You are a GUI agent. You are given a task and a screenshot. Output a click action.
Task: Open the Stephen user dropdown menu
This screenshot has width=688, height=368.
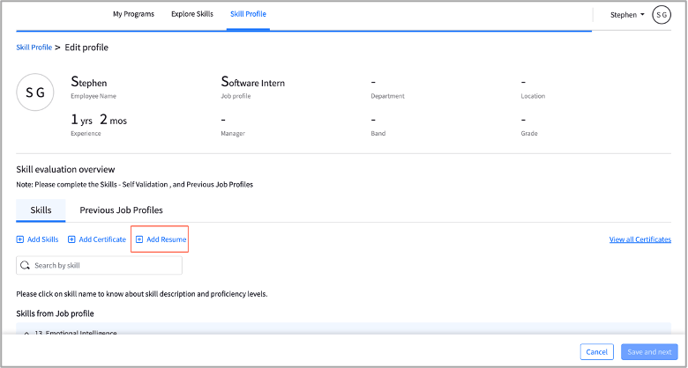[627, 15]
